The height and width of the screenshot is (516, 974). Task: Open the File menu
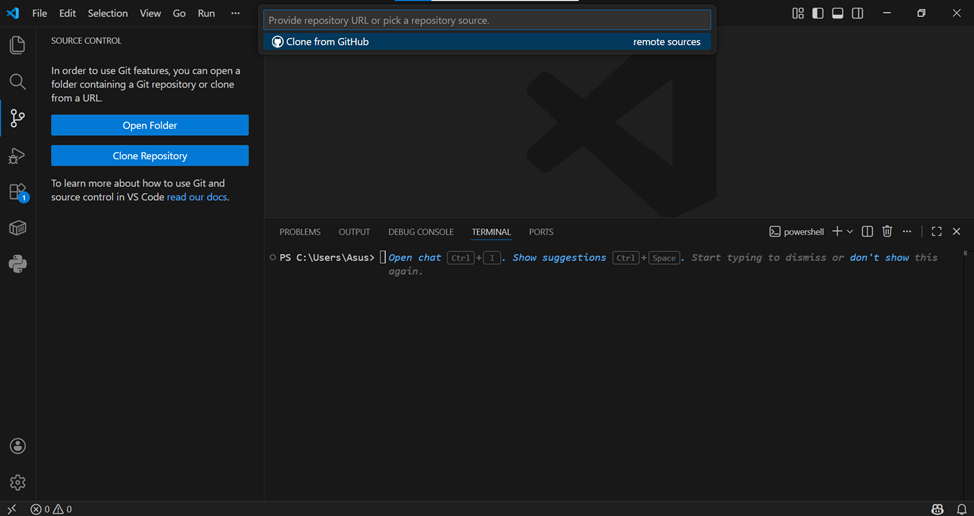tap(40, 13)
